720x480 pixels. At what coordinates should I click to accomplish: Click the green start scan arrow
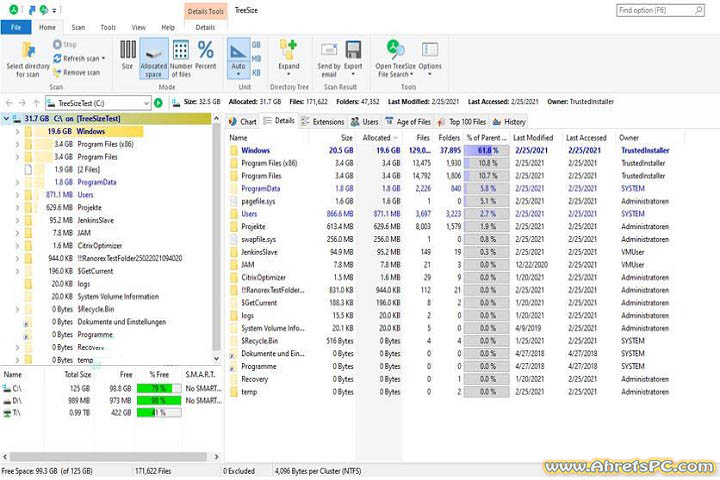point(158,103)
